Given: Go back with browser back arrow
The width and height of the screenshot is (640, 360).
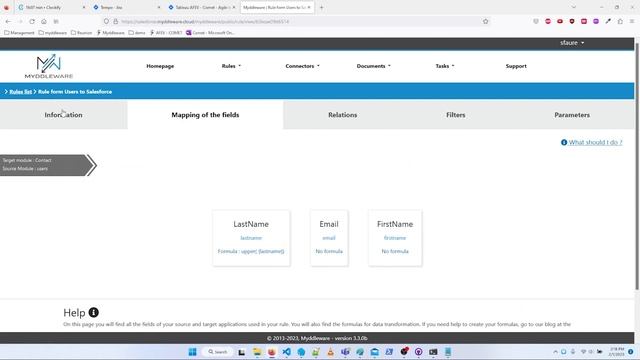Looking at the screenshot, I should tap(8, 21).
